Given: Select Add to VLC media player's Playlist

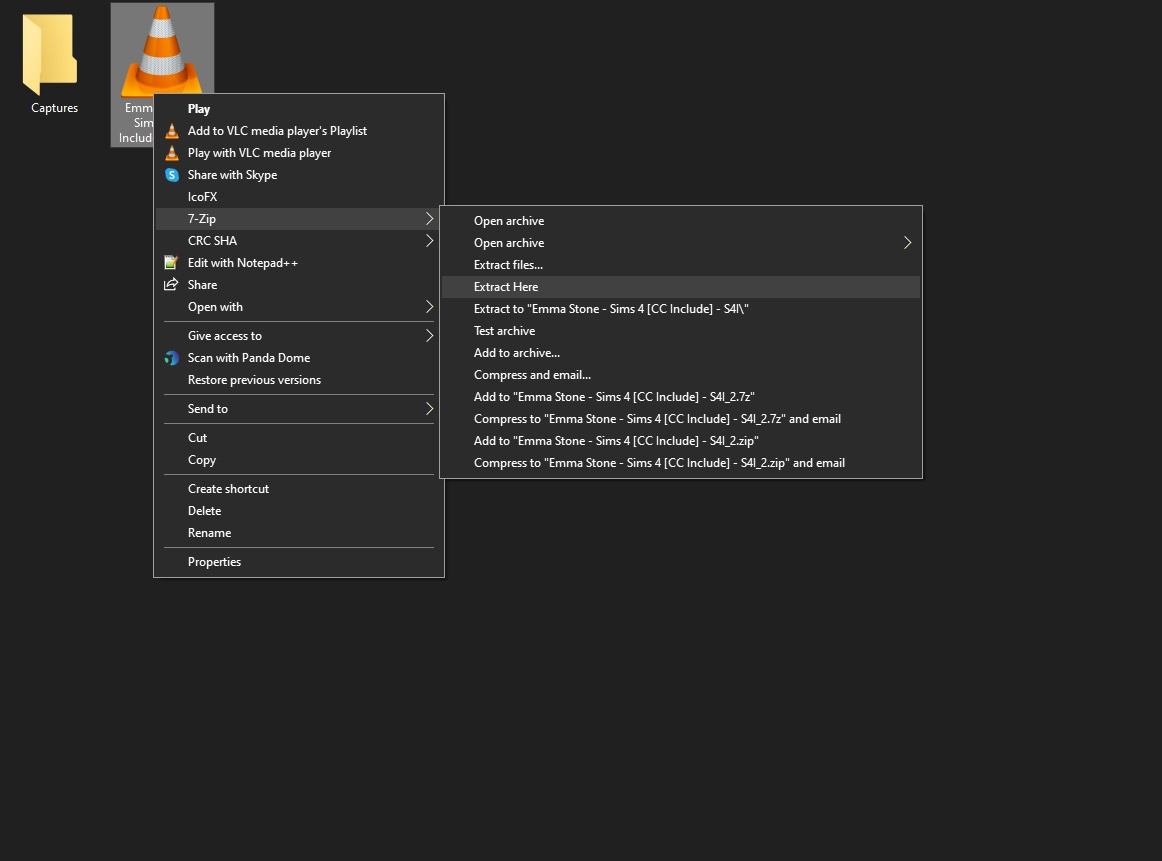Looking at the screenshot, I should tap(299, 131).
